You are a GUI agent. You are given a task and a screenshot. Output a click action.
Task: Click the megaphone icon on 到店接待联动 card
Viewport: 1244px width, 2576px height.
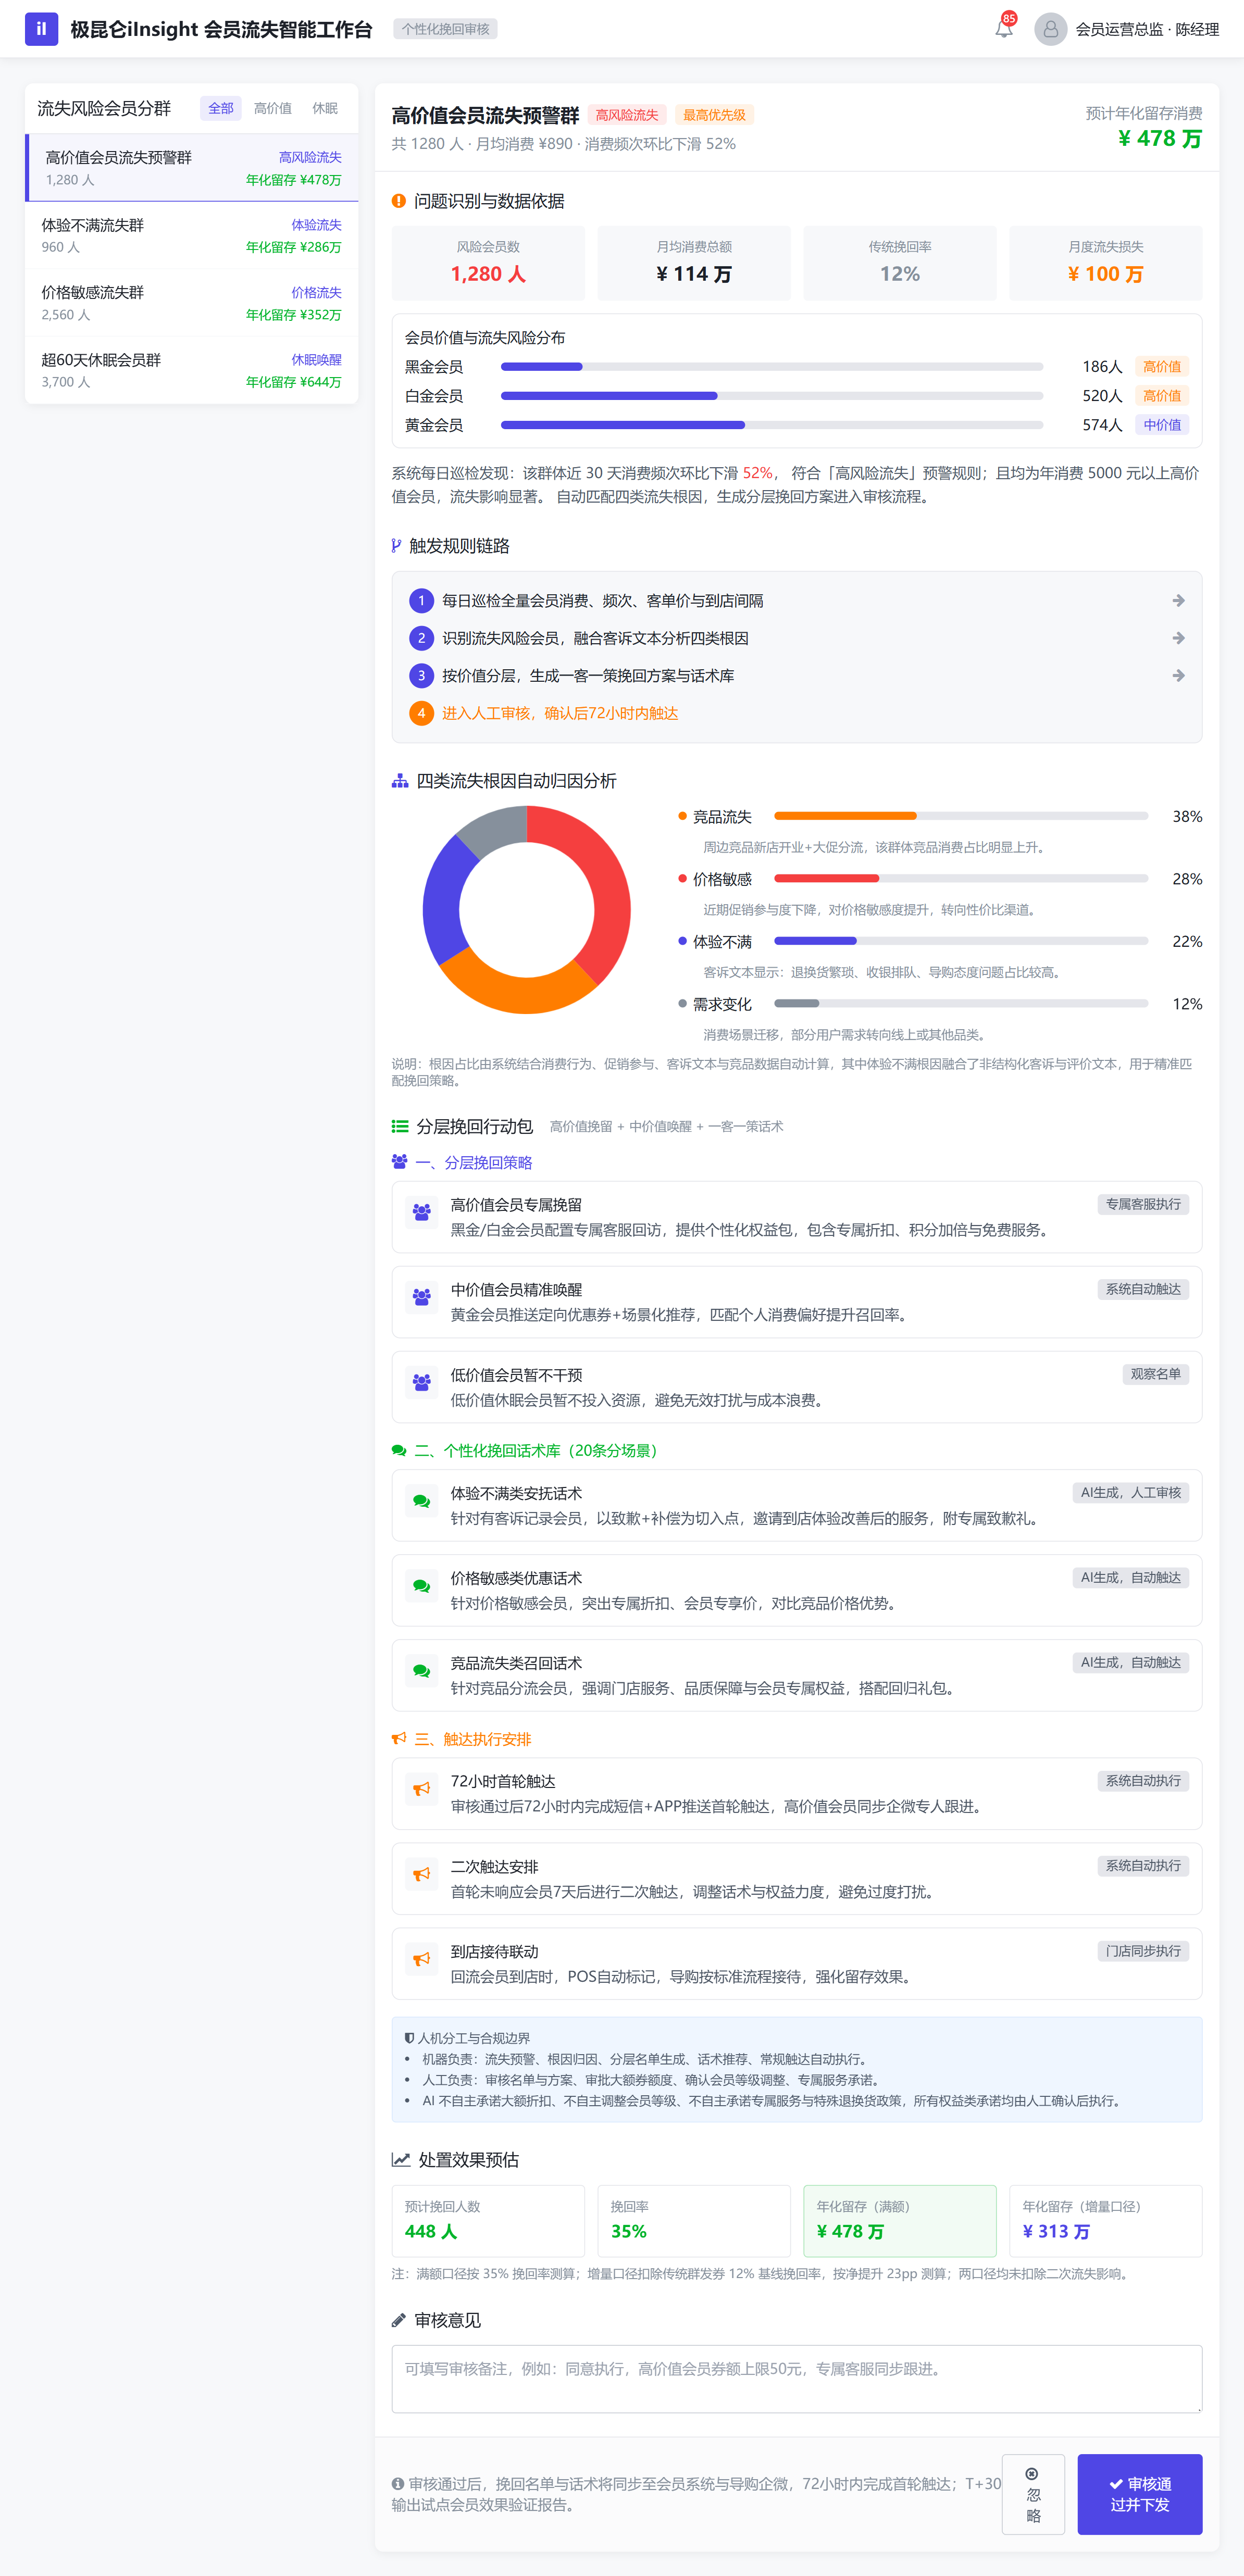(x=422, y=1959)
